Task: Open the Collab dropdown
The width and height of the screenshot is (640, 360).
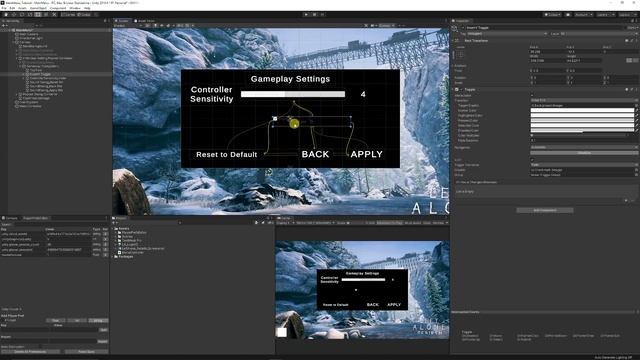Action: pos(552,14)
